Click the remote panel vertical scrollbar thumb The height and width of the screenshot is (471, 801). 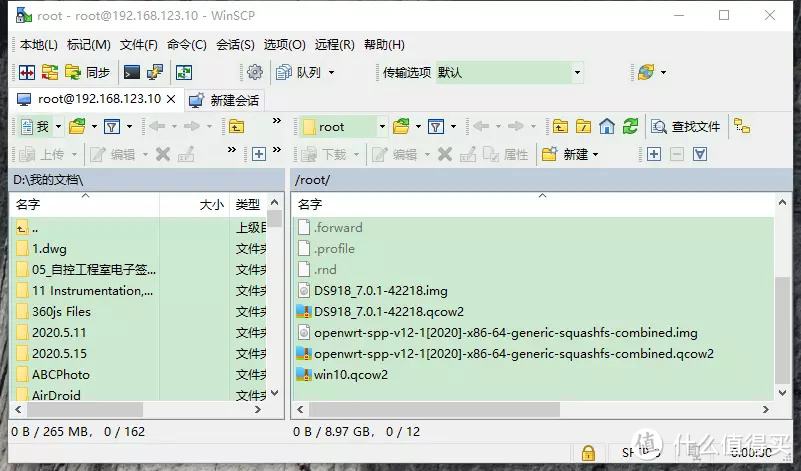tap(782, 330)
